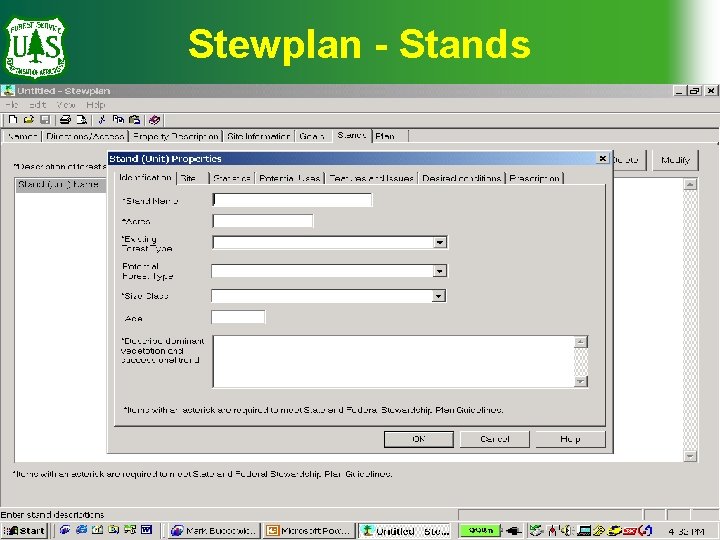Click the description box scroll up arrow

click(x=581, y=342)
